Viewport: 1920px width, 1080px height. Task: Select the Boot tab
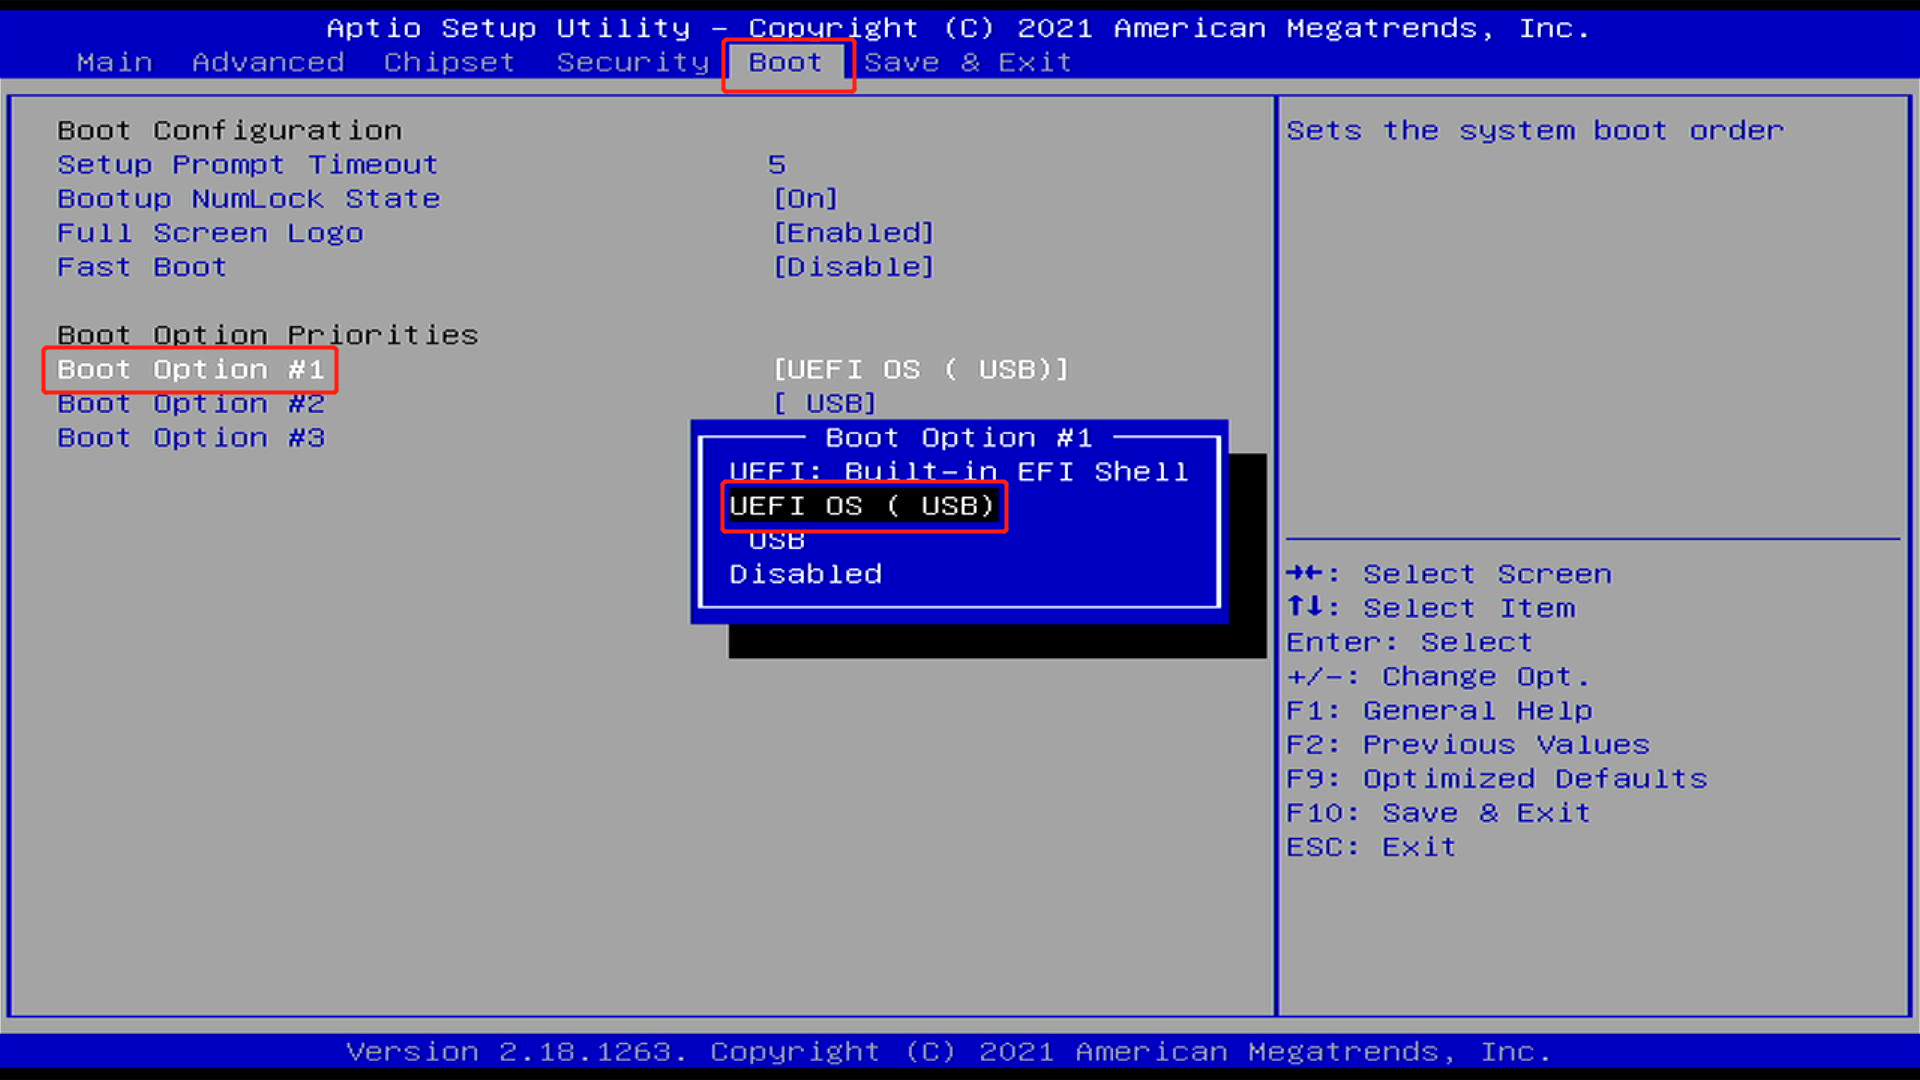[785, 62]
